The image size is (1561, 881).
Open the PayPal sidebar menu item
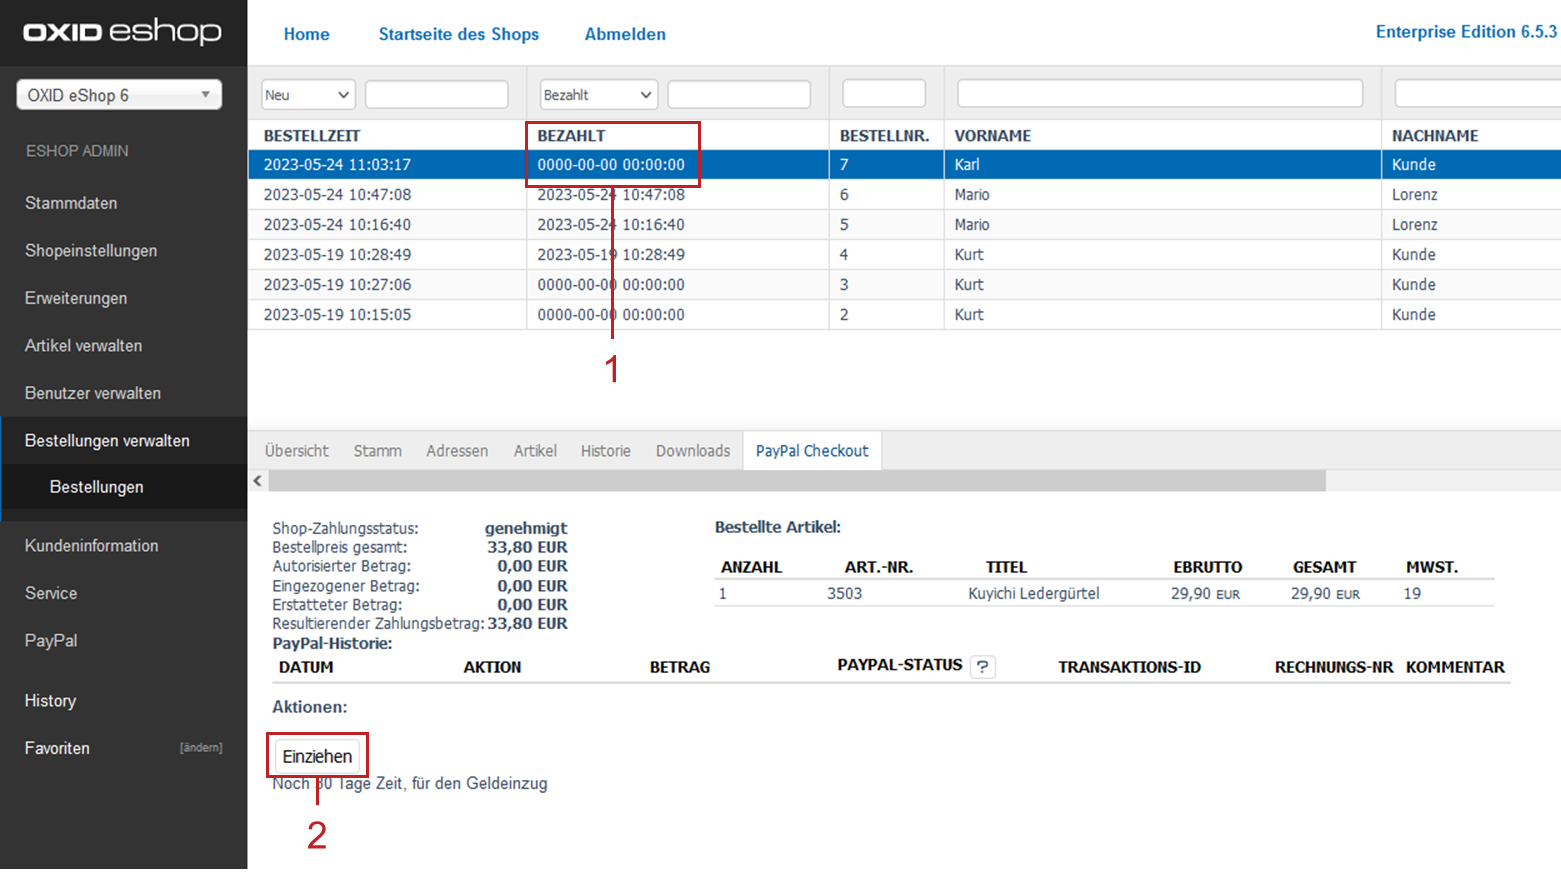[51, 641]
